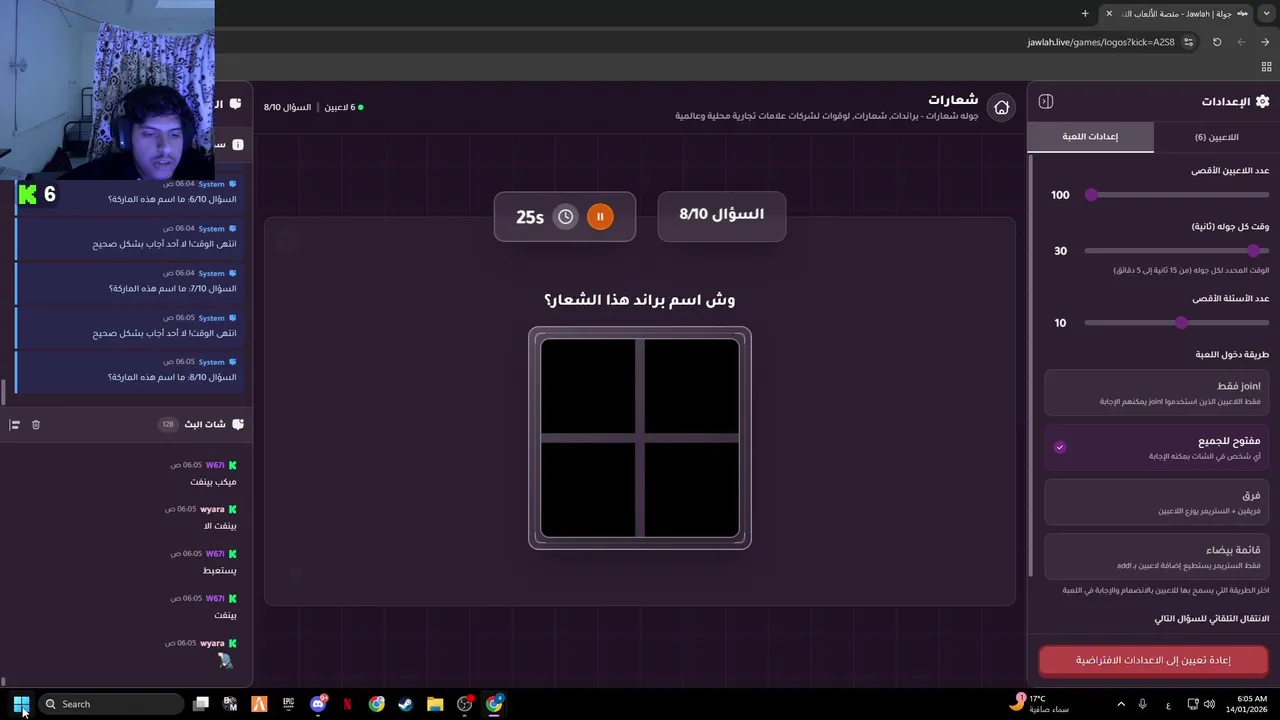Click the system message السؤال 8/10: ما اسم هذه الماركة؟
Viewport: 1280px width, 720px height.
pos(172,377)
